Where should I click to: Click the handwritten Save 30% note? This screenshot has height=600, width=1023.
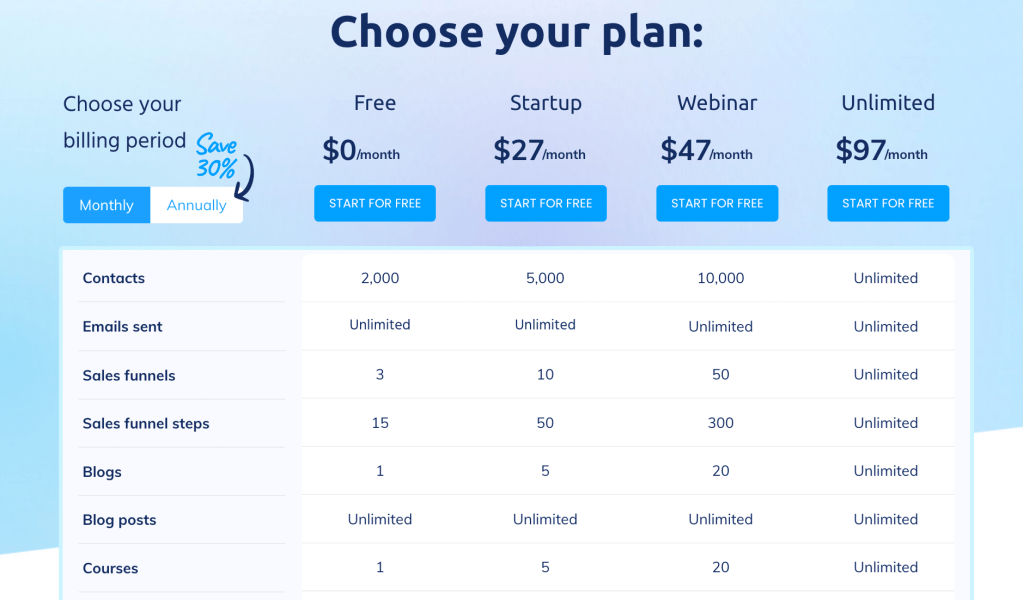pyautogui.click(x=216, y=157)
